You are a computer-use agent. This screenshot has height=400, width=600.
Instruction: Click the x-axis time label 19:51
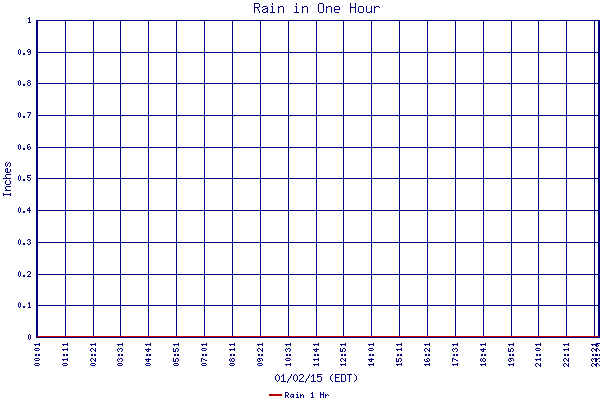pyautogui.click(x=512, y=354)
